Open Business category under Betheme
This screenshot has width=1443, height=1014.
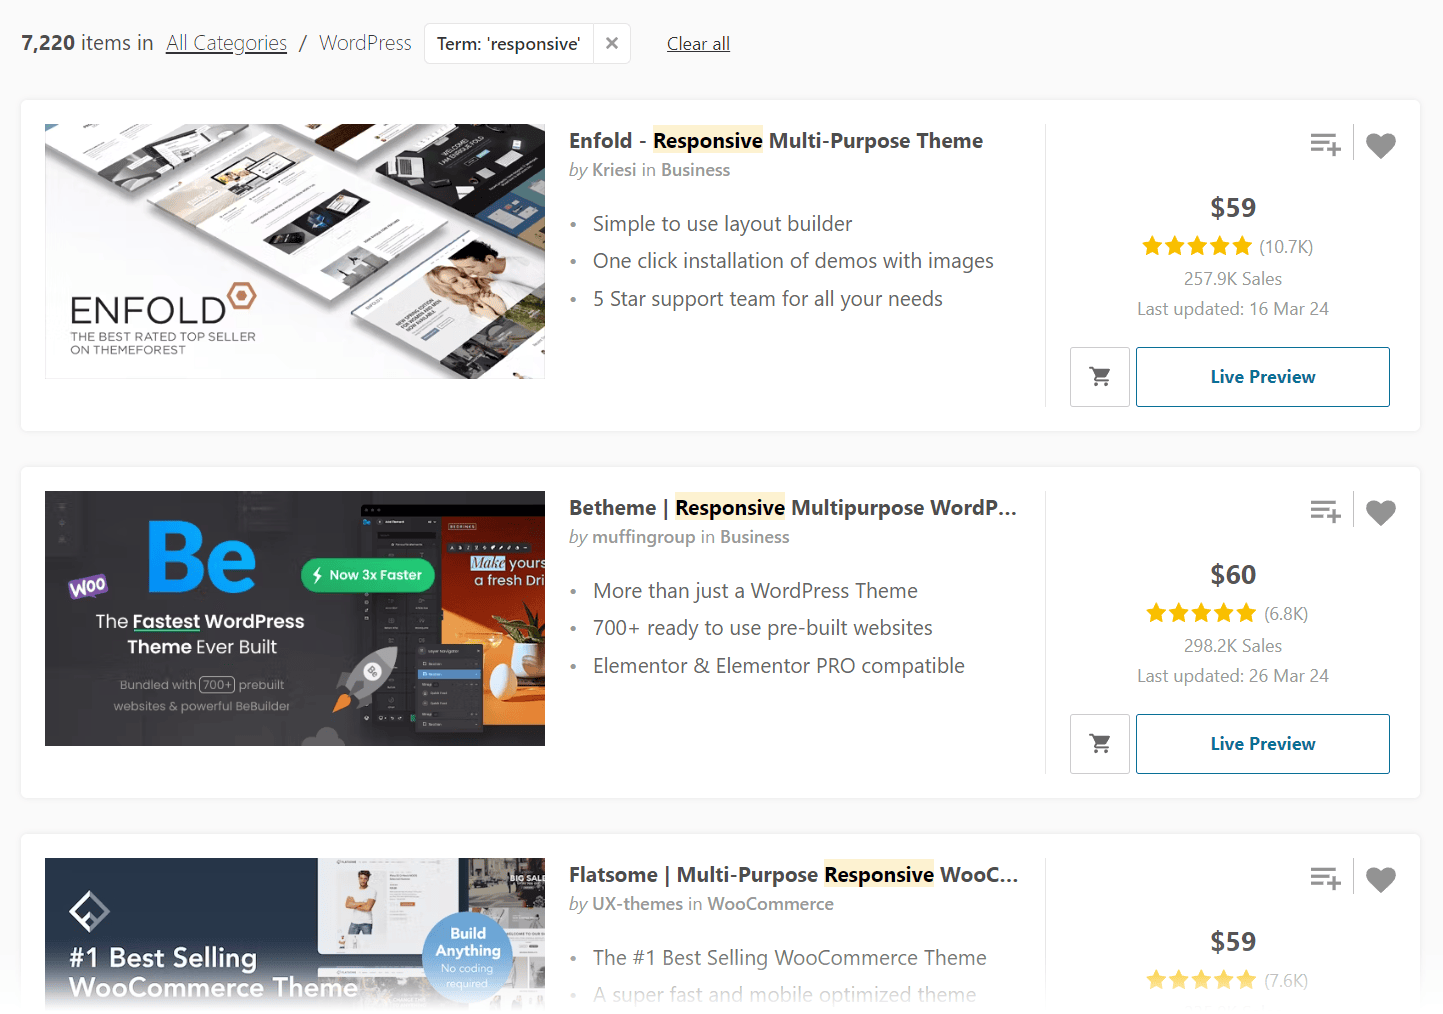pyautogui.click(x=754, y=537)
